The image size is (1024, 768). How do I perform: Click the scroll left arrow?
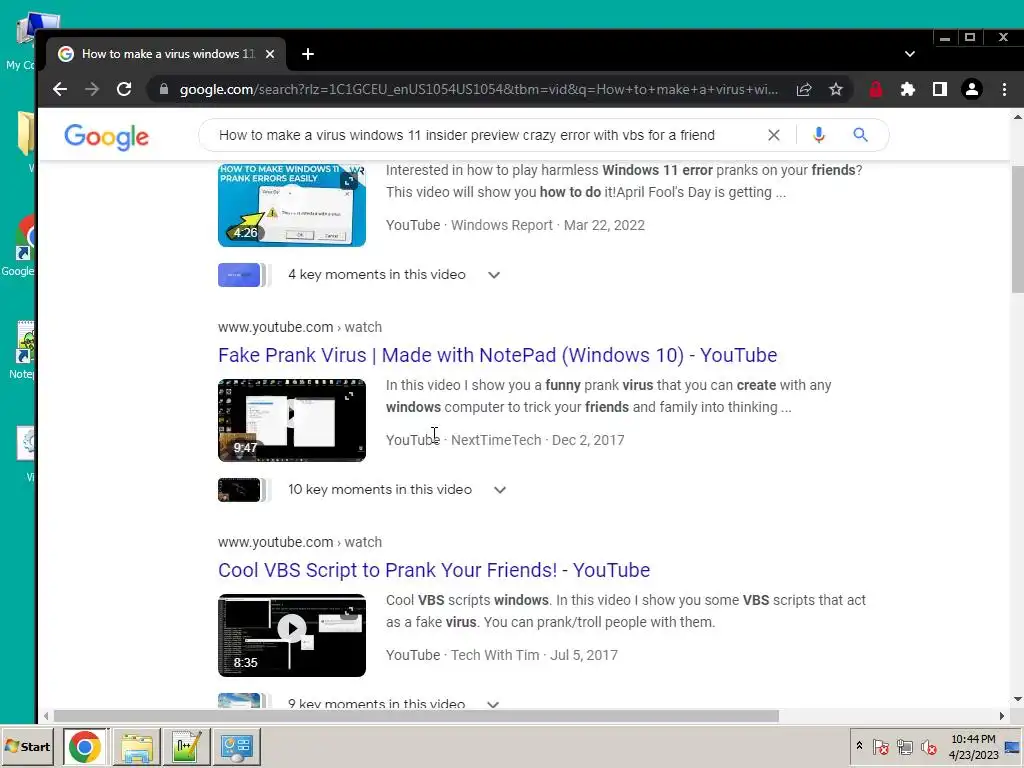(45, 716)
